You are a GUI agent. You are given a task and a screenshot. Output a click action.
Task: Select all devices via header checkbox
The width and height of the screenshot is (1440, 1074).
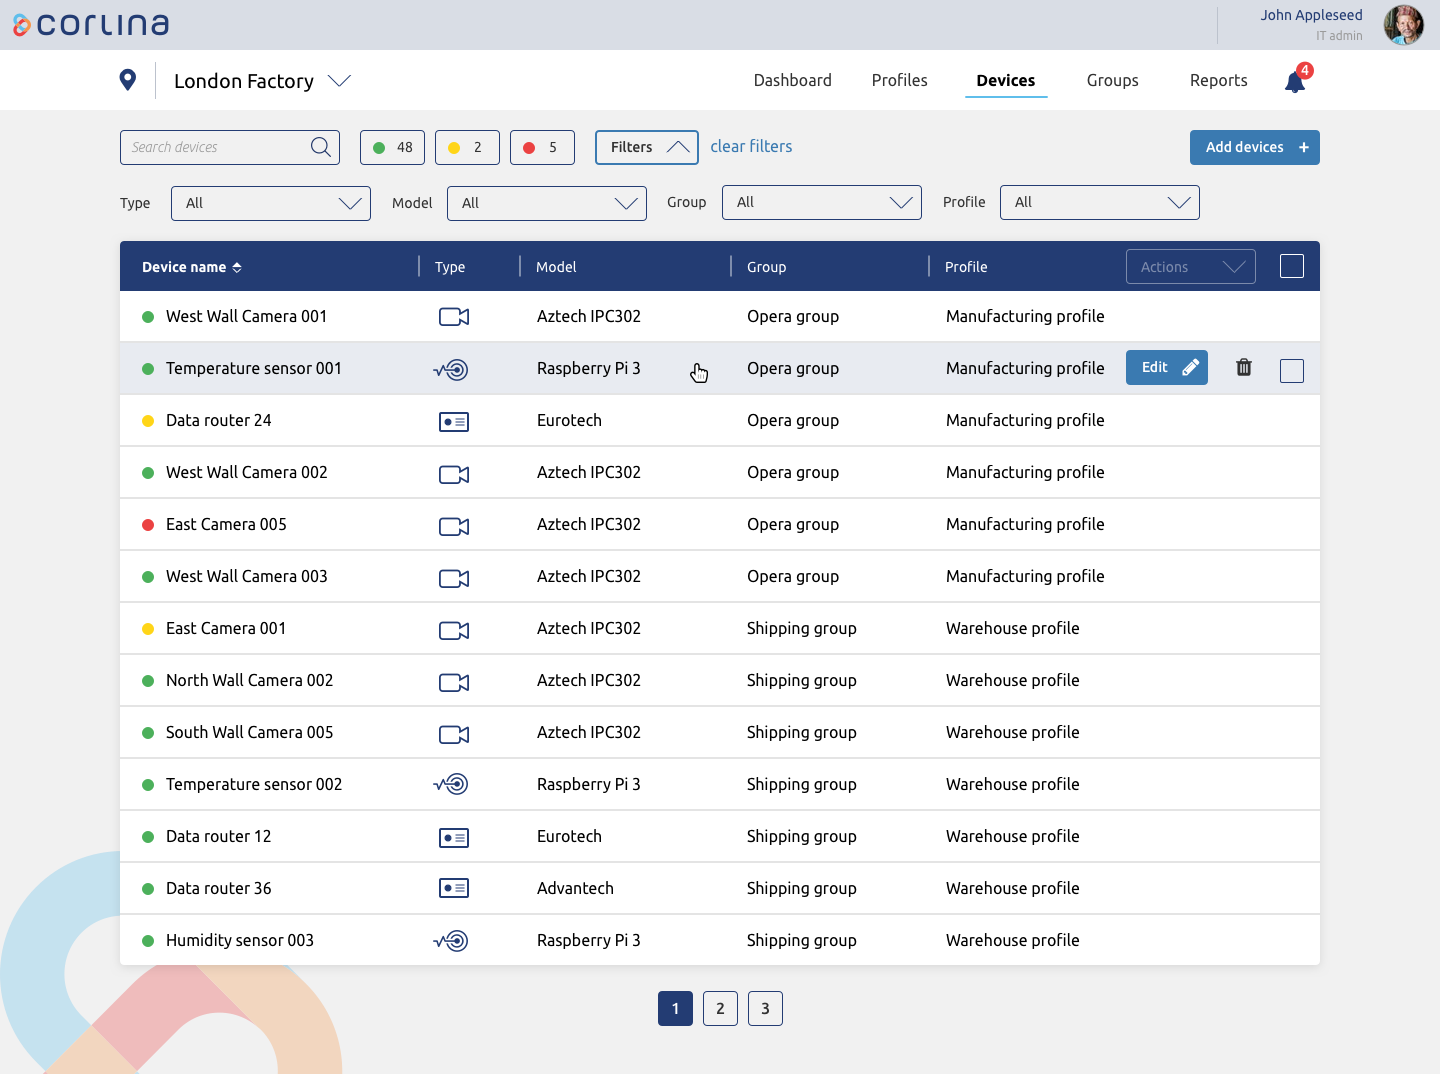[x=1292, y=266]
